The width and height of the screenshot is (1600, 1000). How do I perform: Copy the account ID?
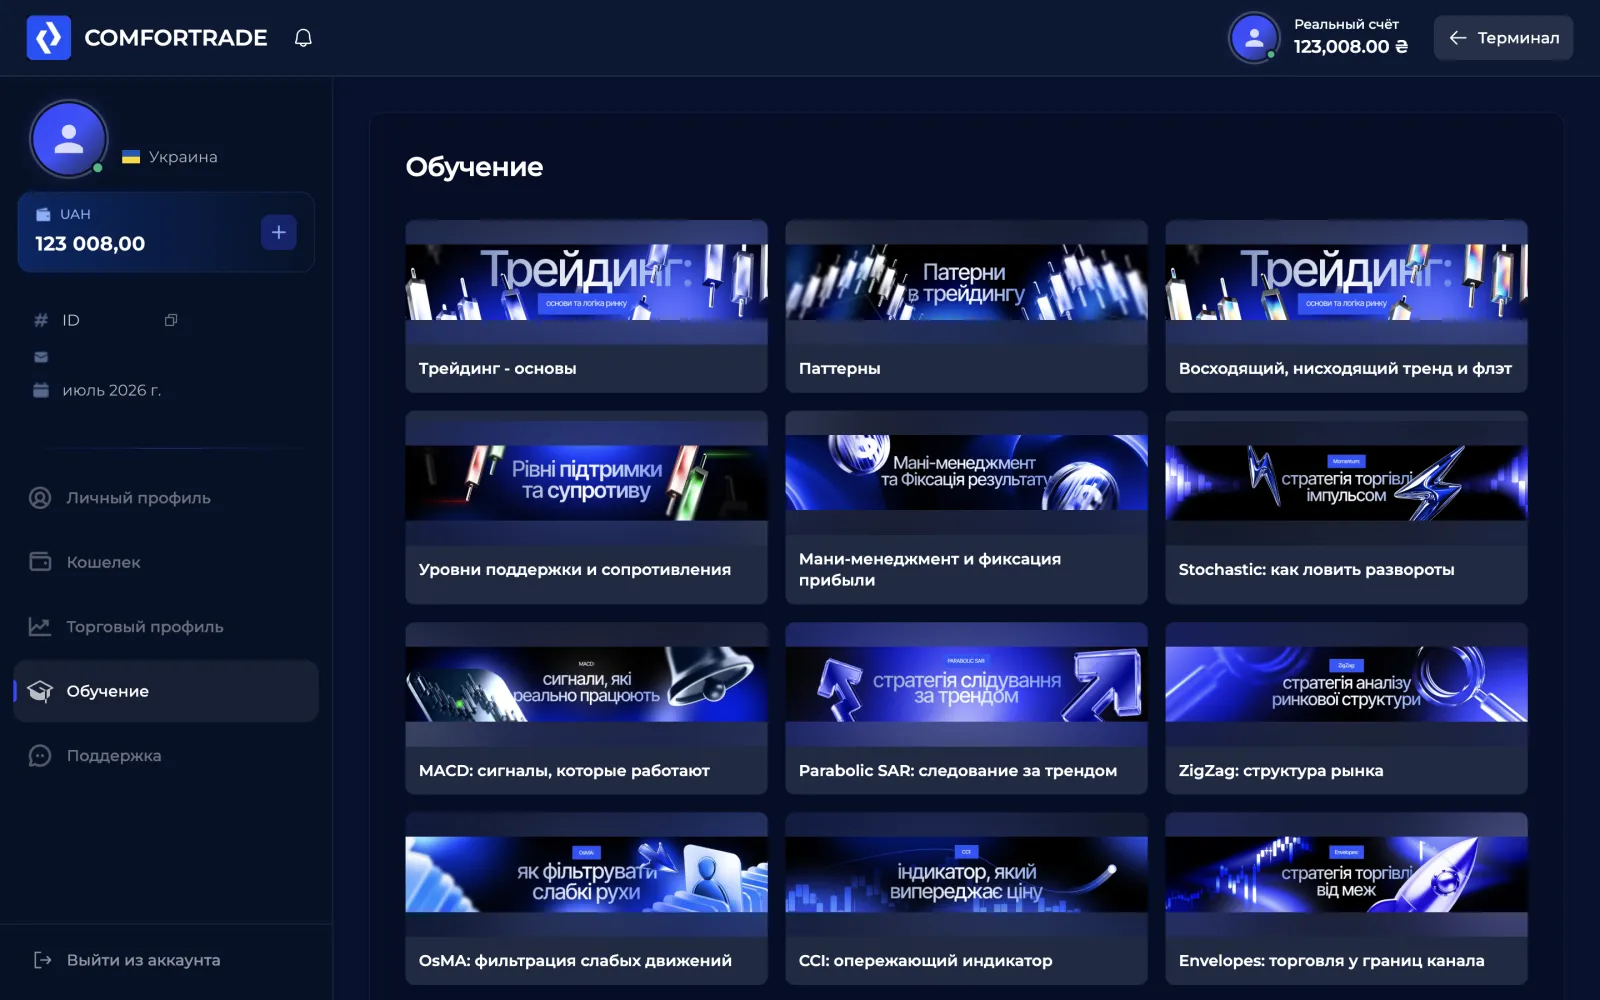click(x=171, y=320)
